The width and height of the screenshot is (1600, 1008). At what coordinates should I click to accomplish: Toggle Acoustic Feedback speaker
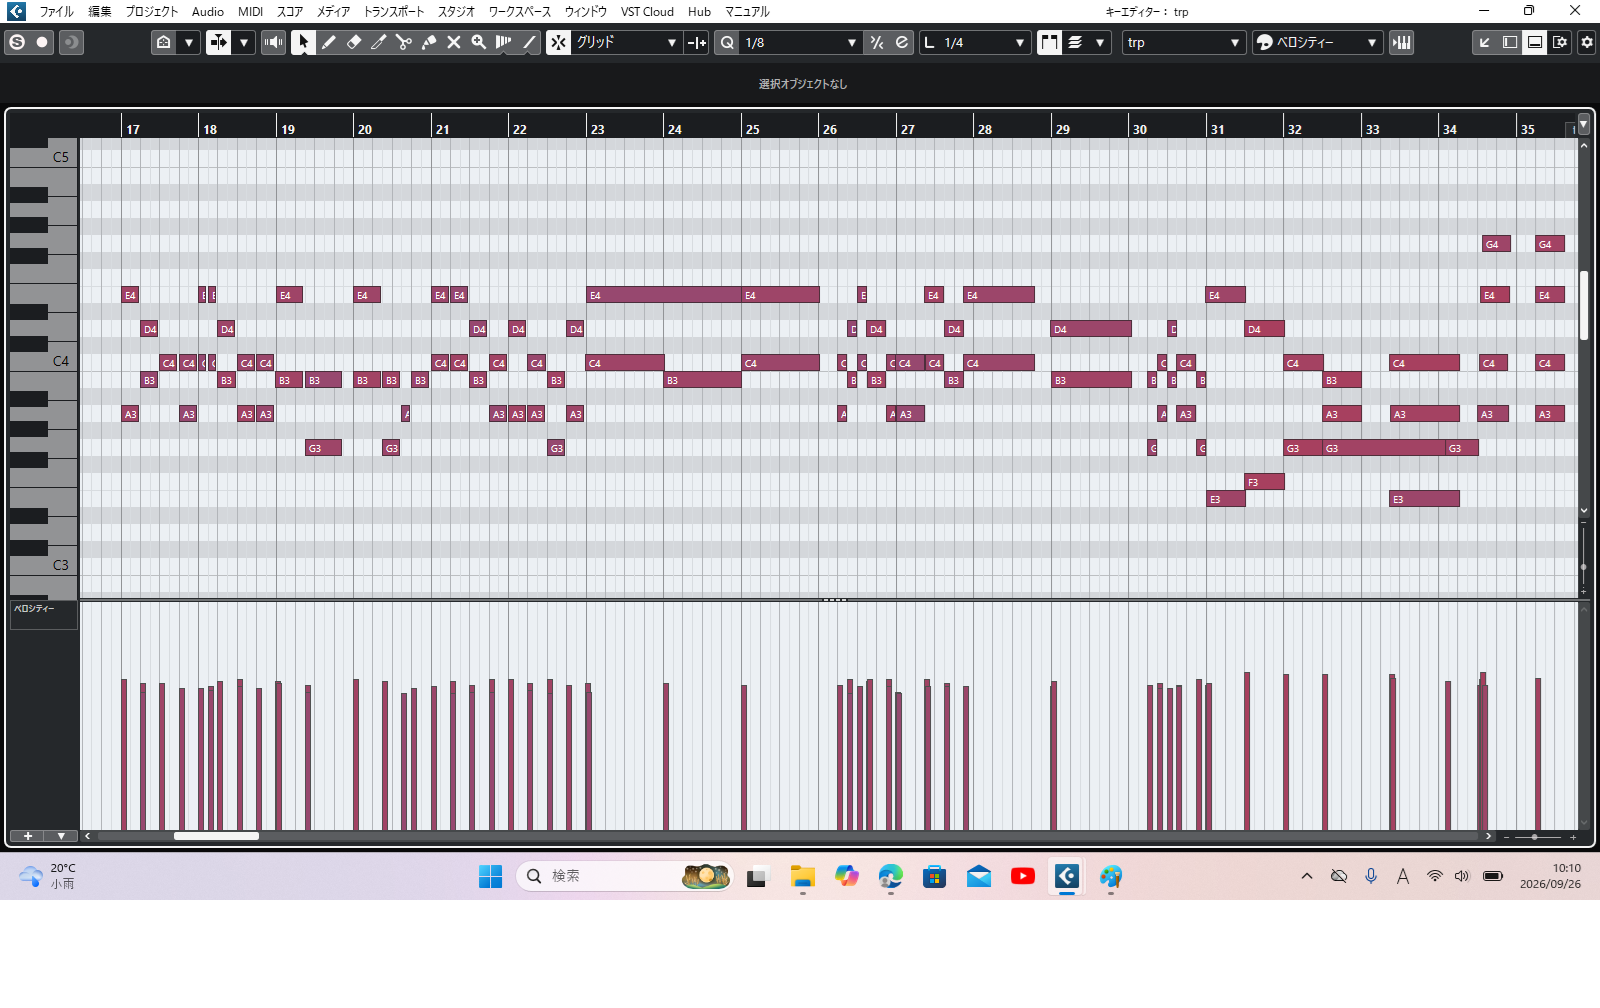[x=273, y=42]
